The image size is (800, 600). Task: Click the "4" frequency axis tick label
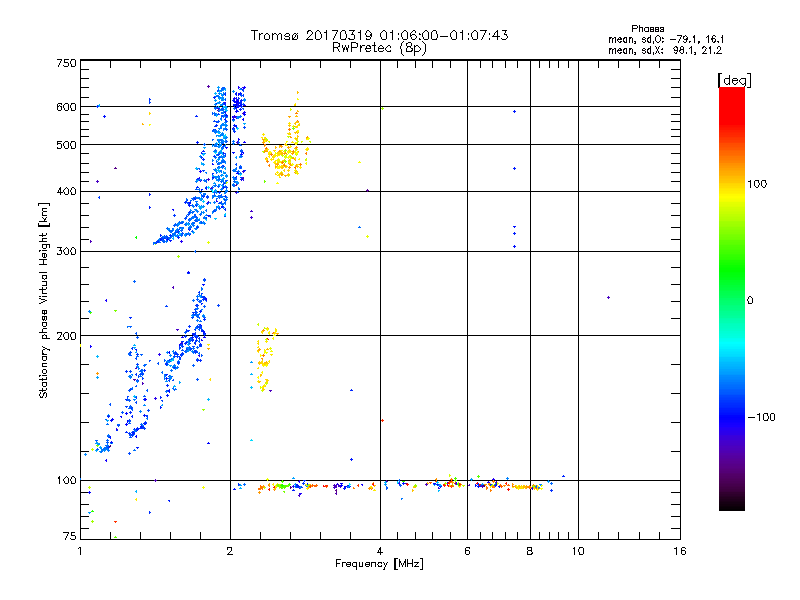click(380, 551)
